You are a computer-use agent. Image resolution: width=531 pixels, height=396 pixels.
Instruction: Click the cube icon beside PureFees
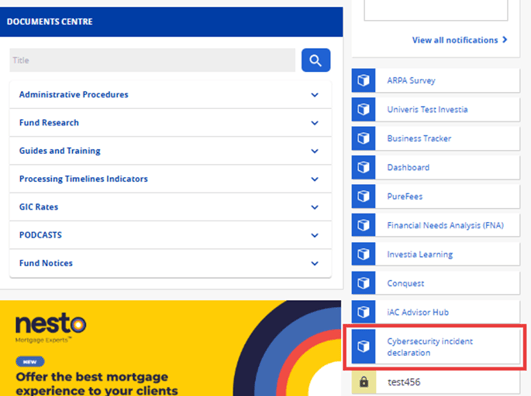click(363, 196)
